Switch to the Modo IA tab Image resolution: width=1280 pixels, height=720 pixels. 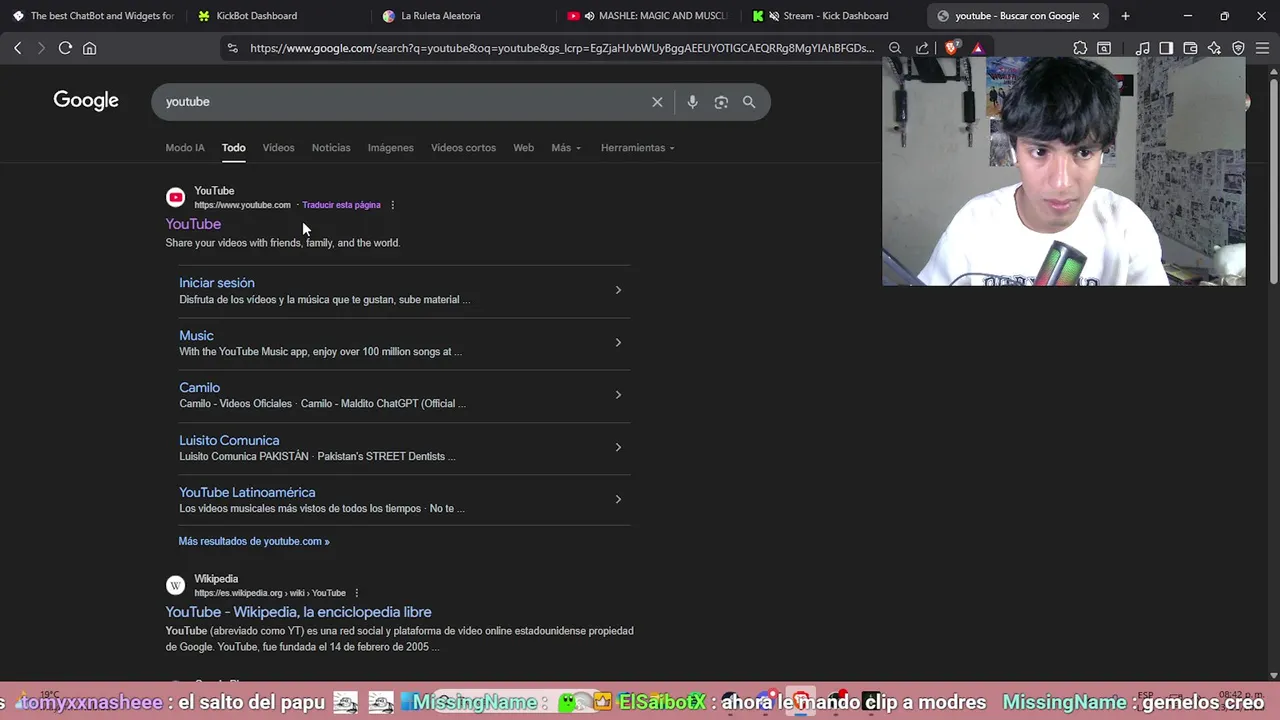(x=185, y=148)
